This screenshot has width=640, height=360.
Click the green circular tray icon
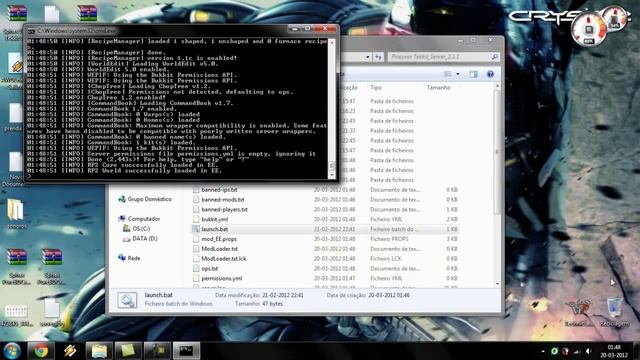[x=554, y=351]
